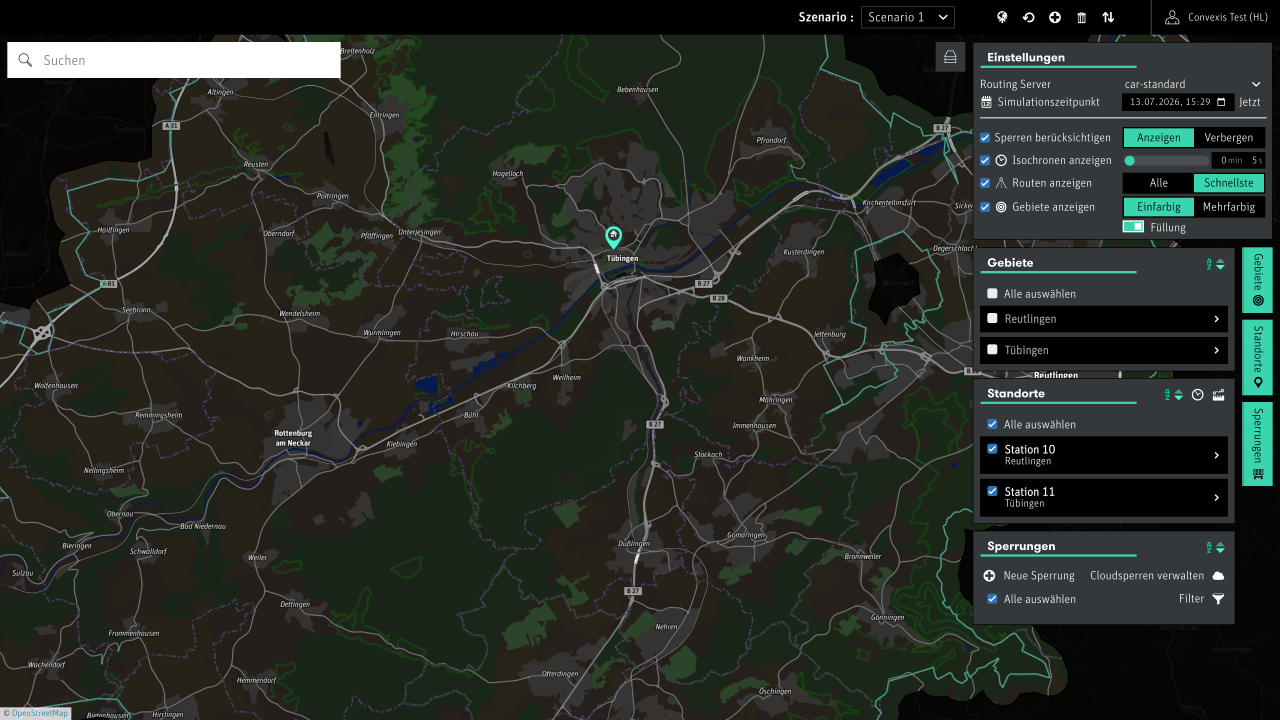This screenshot has height=720, width=1280.
Task: Add a new scenario with plus icon
Action: tap(1055, 17)
